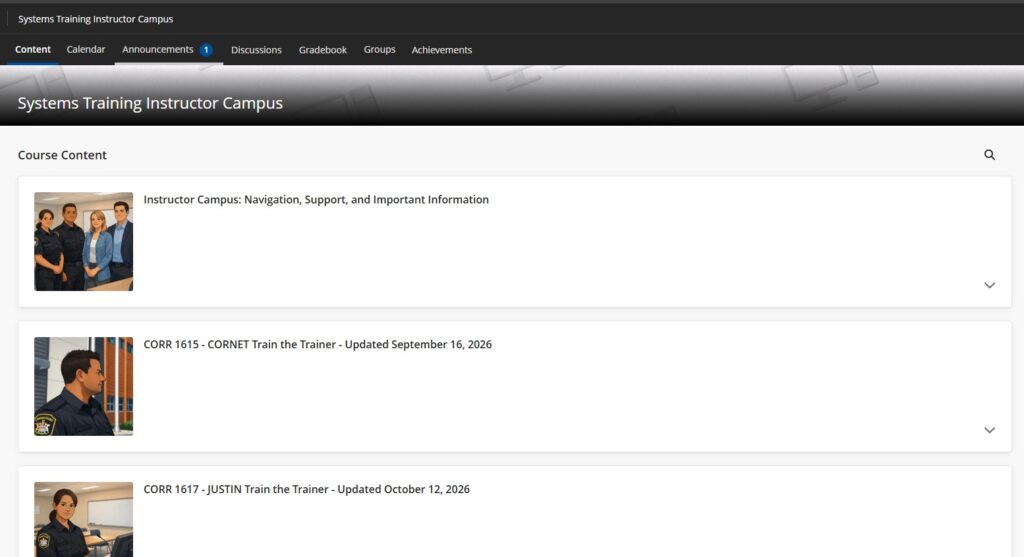
Task: Open Instructor Campus: Navigation, Support, and Important Information
Action: pos(316,200)
